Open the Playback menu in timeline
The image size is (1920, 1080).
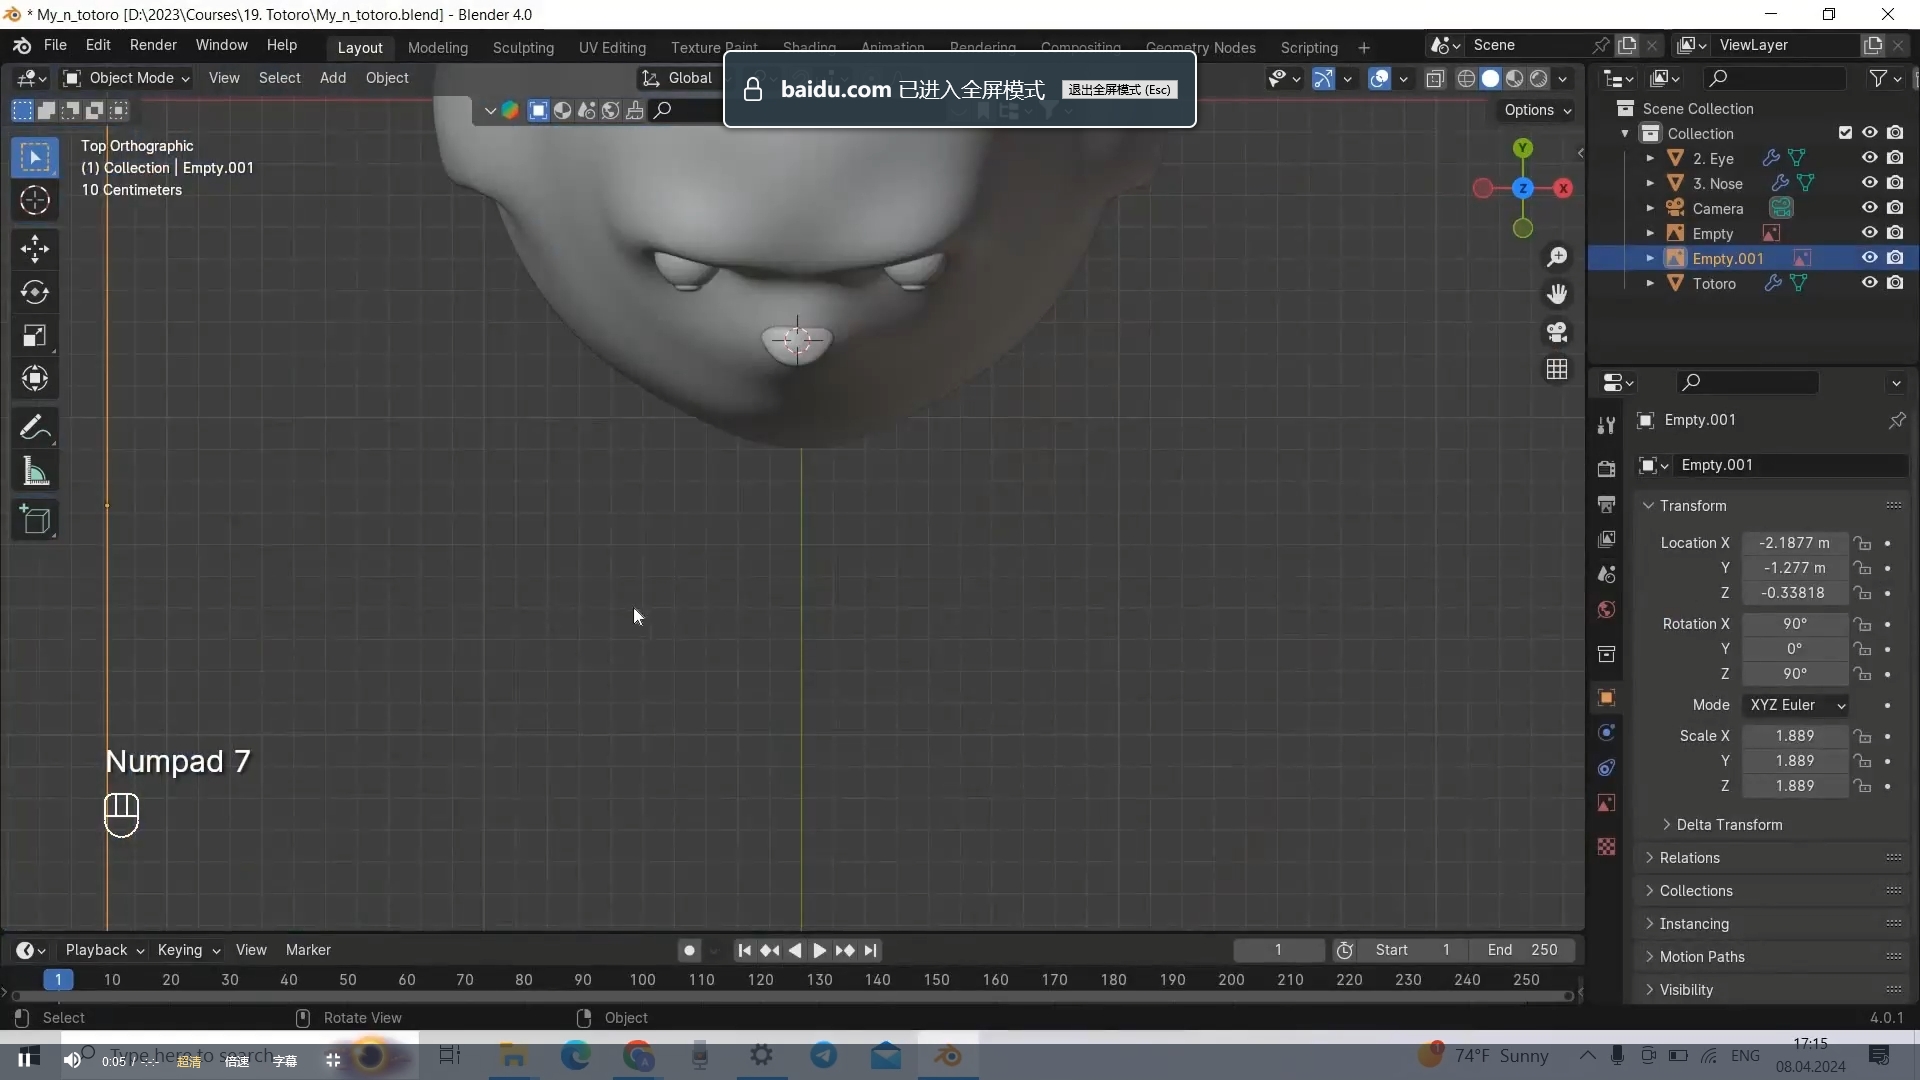[x=104, y=950]
